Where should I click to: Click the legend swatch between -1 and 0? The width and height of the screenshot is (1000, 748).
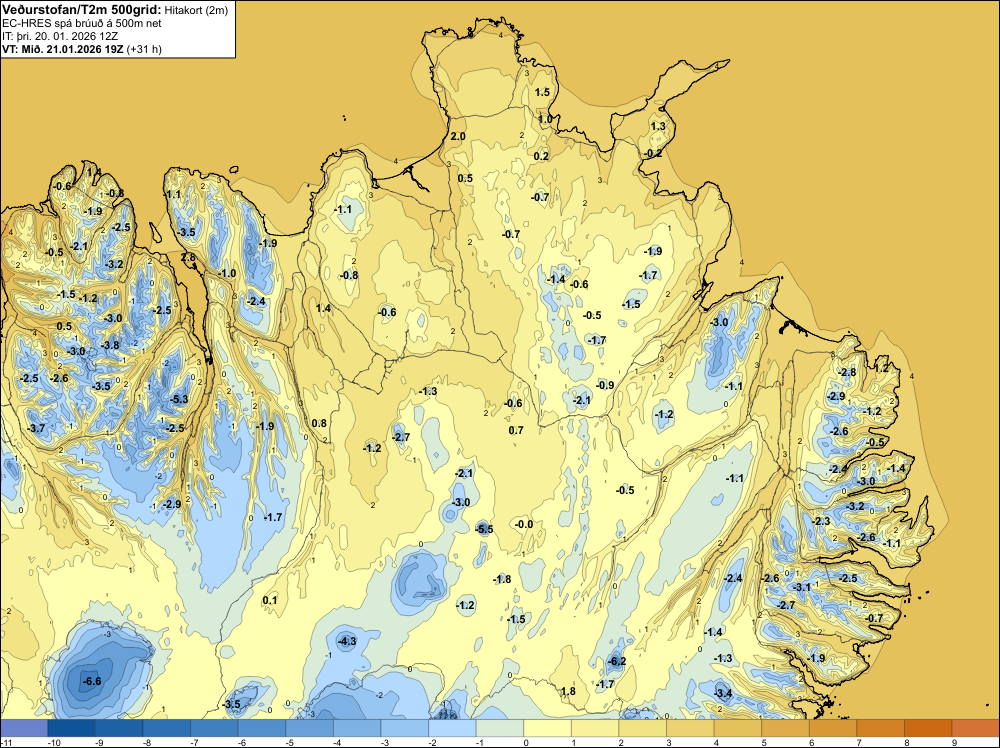click(x=500, y=728)
